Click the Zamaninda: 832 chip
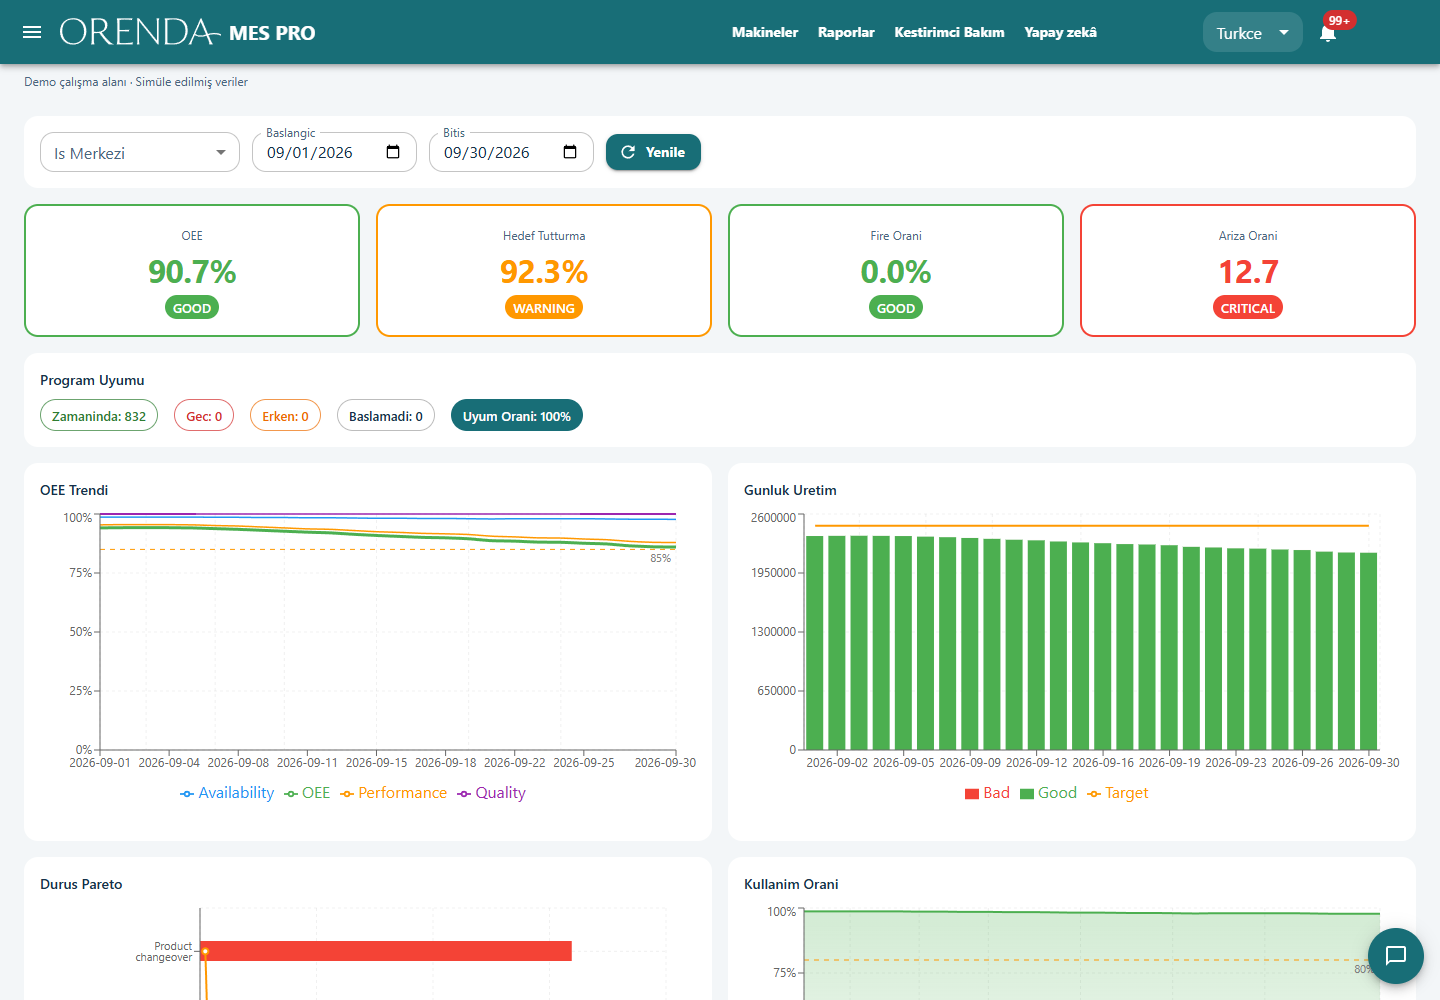 pyautogui.click(x=99, y=416)
